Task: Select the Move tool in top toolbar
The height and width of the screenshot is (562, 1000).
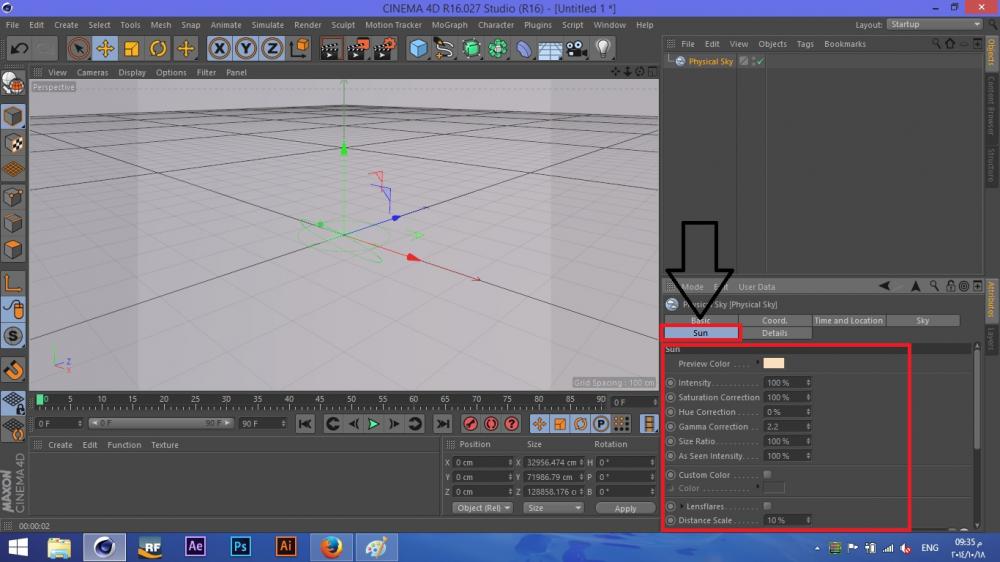Action: (x=105, y=48)
